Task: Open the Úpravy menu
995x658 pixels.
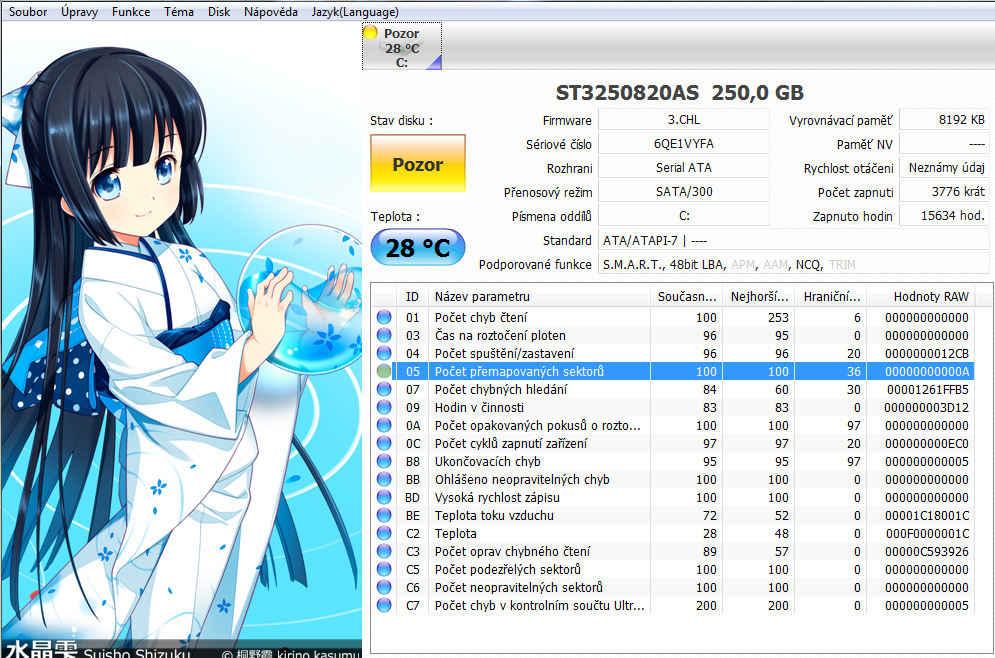Action: pos(79,11)
